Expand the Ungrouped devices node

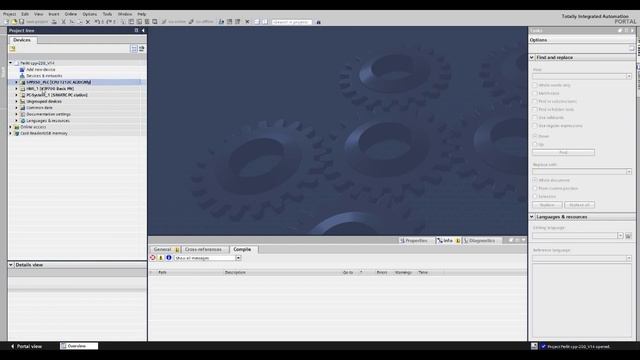click(16, 101)
